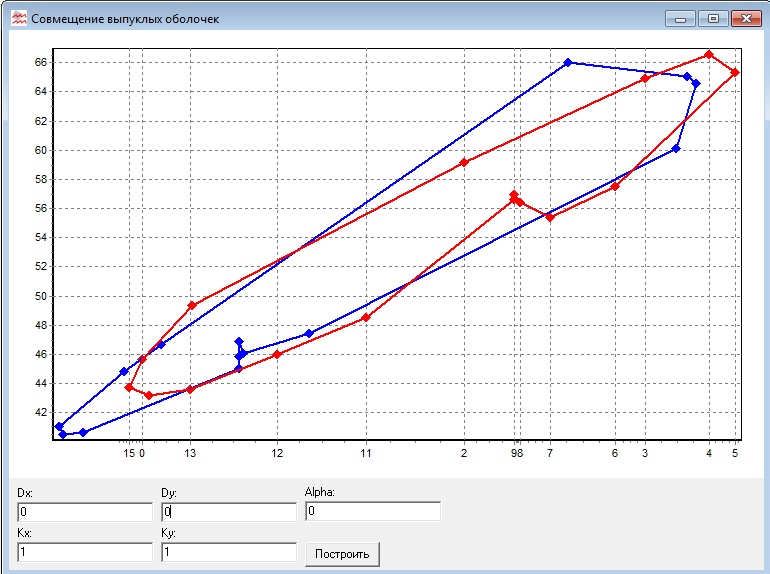770x574 pixels.
Task: Click into the Dy text field
Action: [228, 512]
